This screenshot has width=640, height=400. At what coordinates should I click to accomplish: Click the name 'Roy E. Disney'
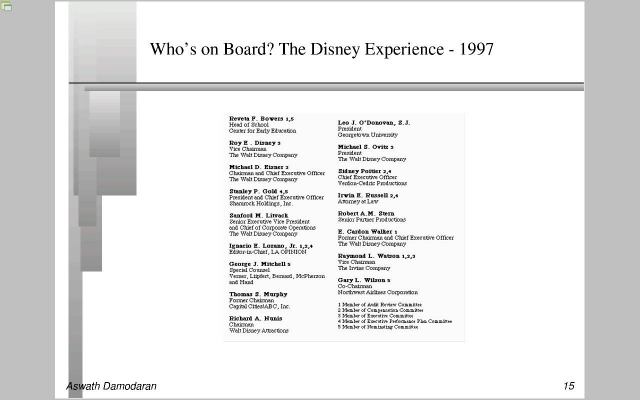click(x=252, y=143)
